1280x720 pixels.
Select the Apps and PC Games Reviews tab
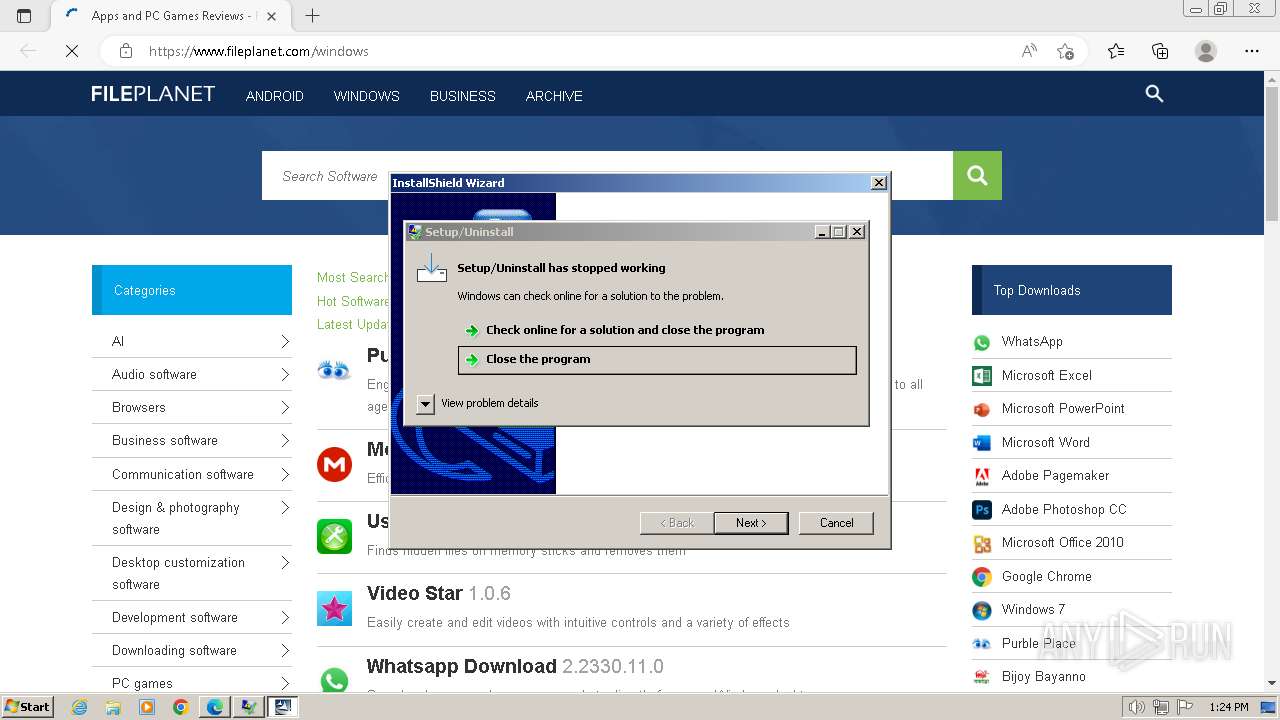coord(170,15)
